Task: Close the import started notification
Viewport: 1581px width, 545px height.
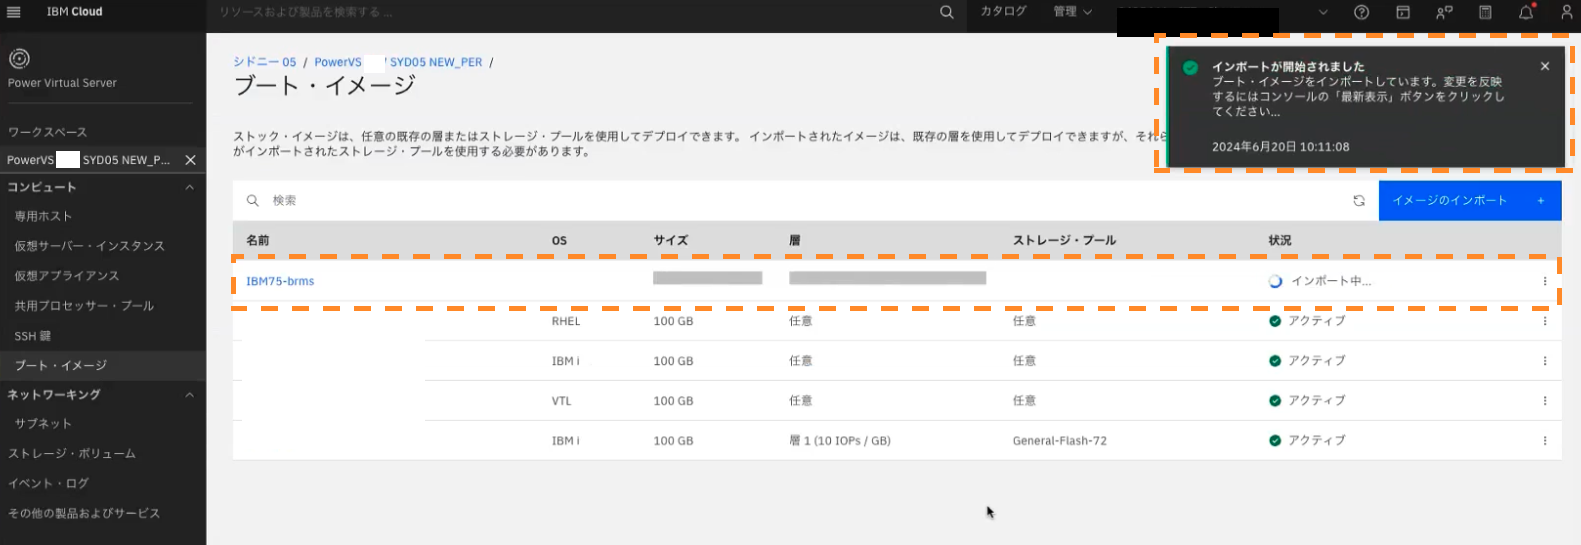Action: (1545, 66)
